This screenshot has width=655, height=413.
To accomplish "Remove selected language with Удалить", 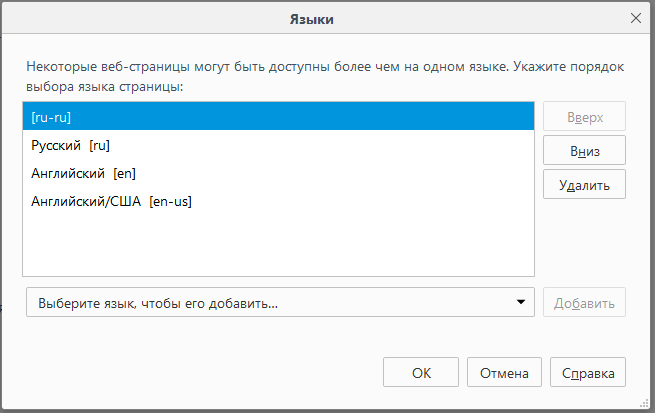I will tap(584, 184).
